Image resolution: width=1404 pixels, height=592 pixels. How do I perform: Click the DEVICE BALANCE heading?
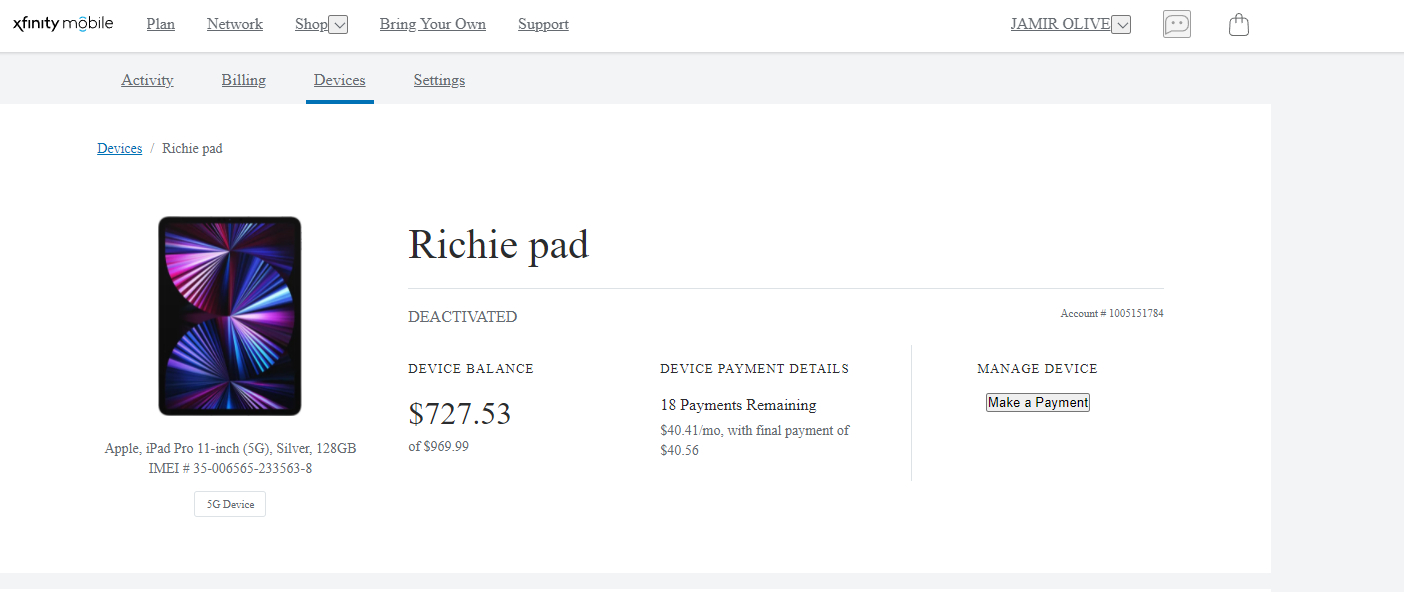471,369
